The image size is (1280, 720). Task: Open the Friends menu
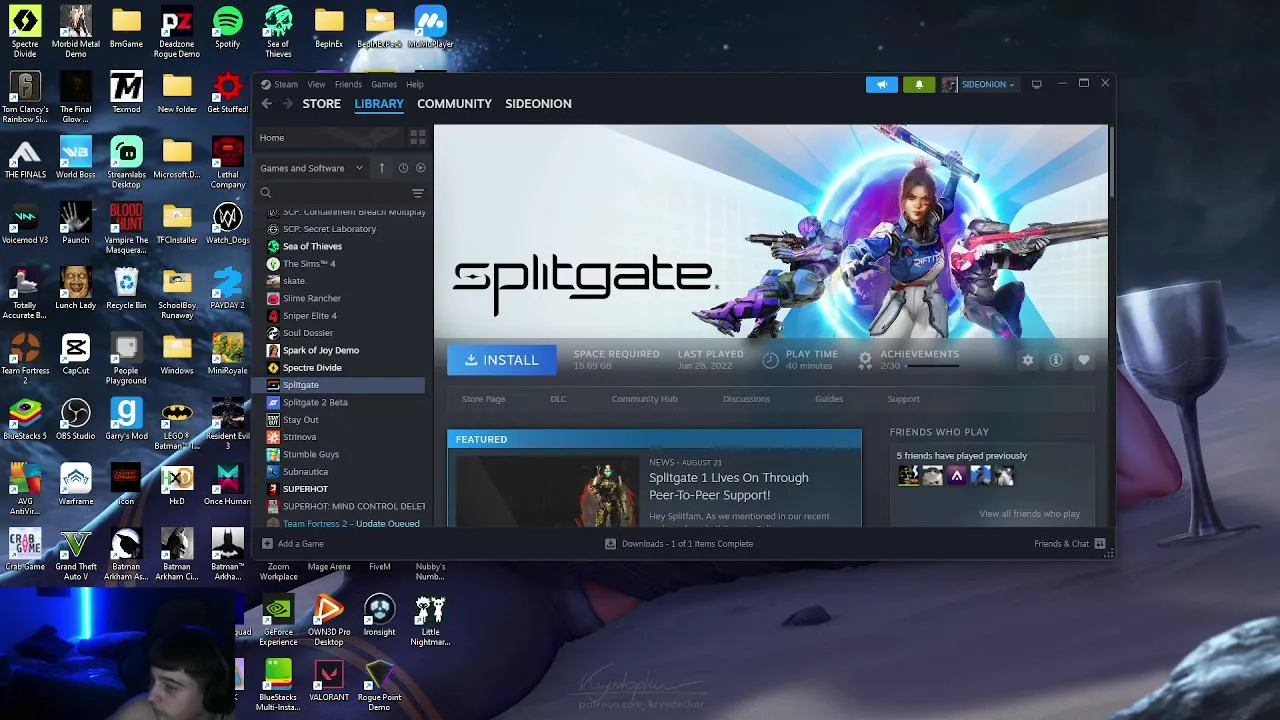pos(348,84)
